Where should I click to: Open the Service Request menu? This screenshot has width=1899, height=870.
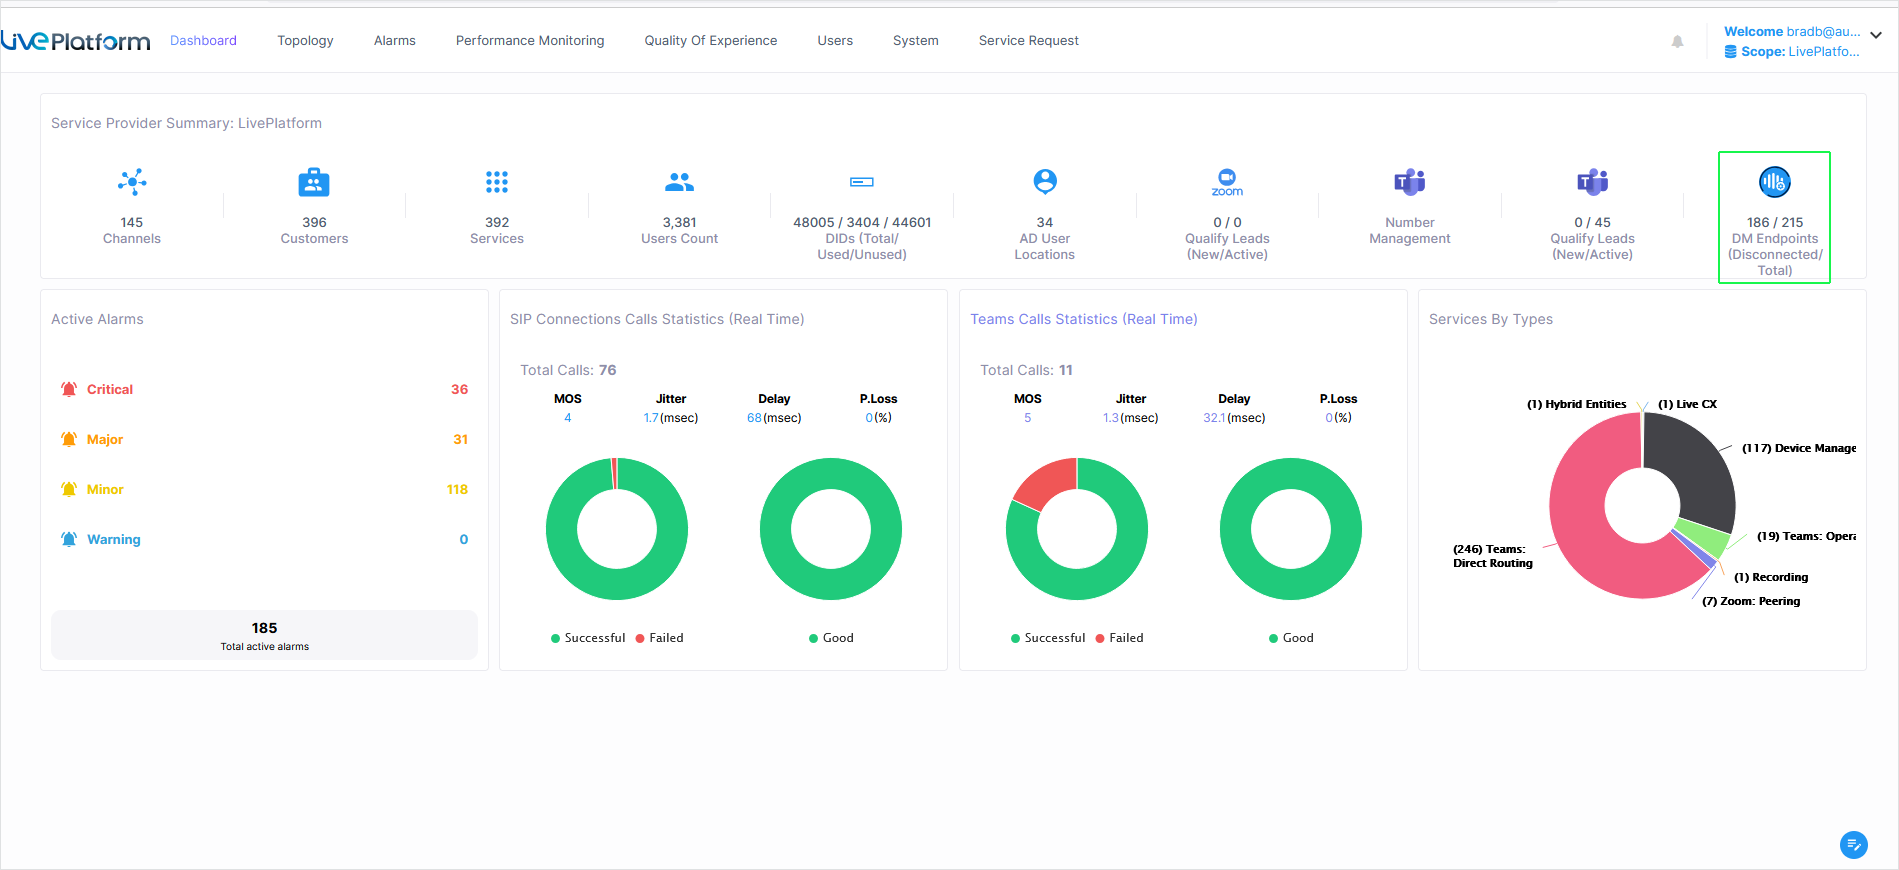[1029, 41]
